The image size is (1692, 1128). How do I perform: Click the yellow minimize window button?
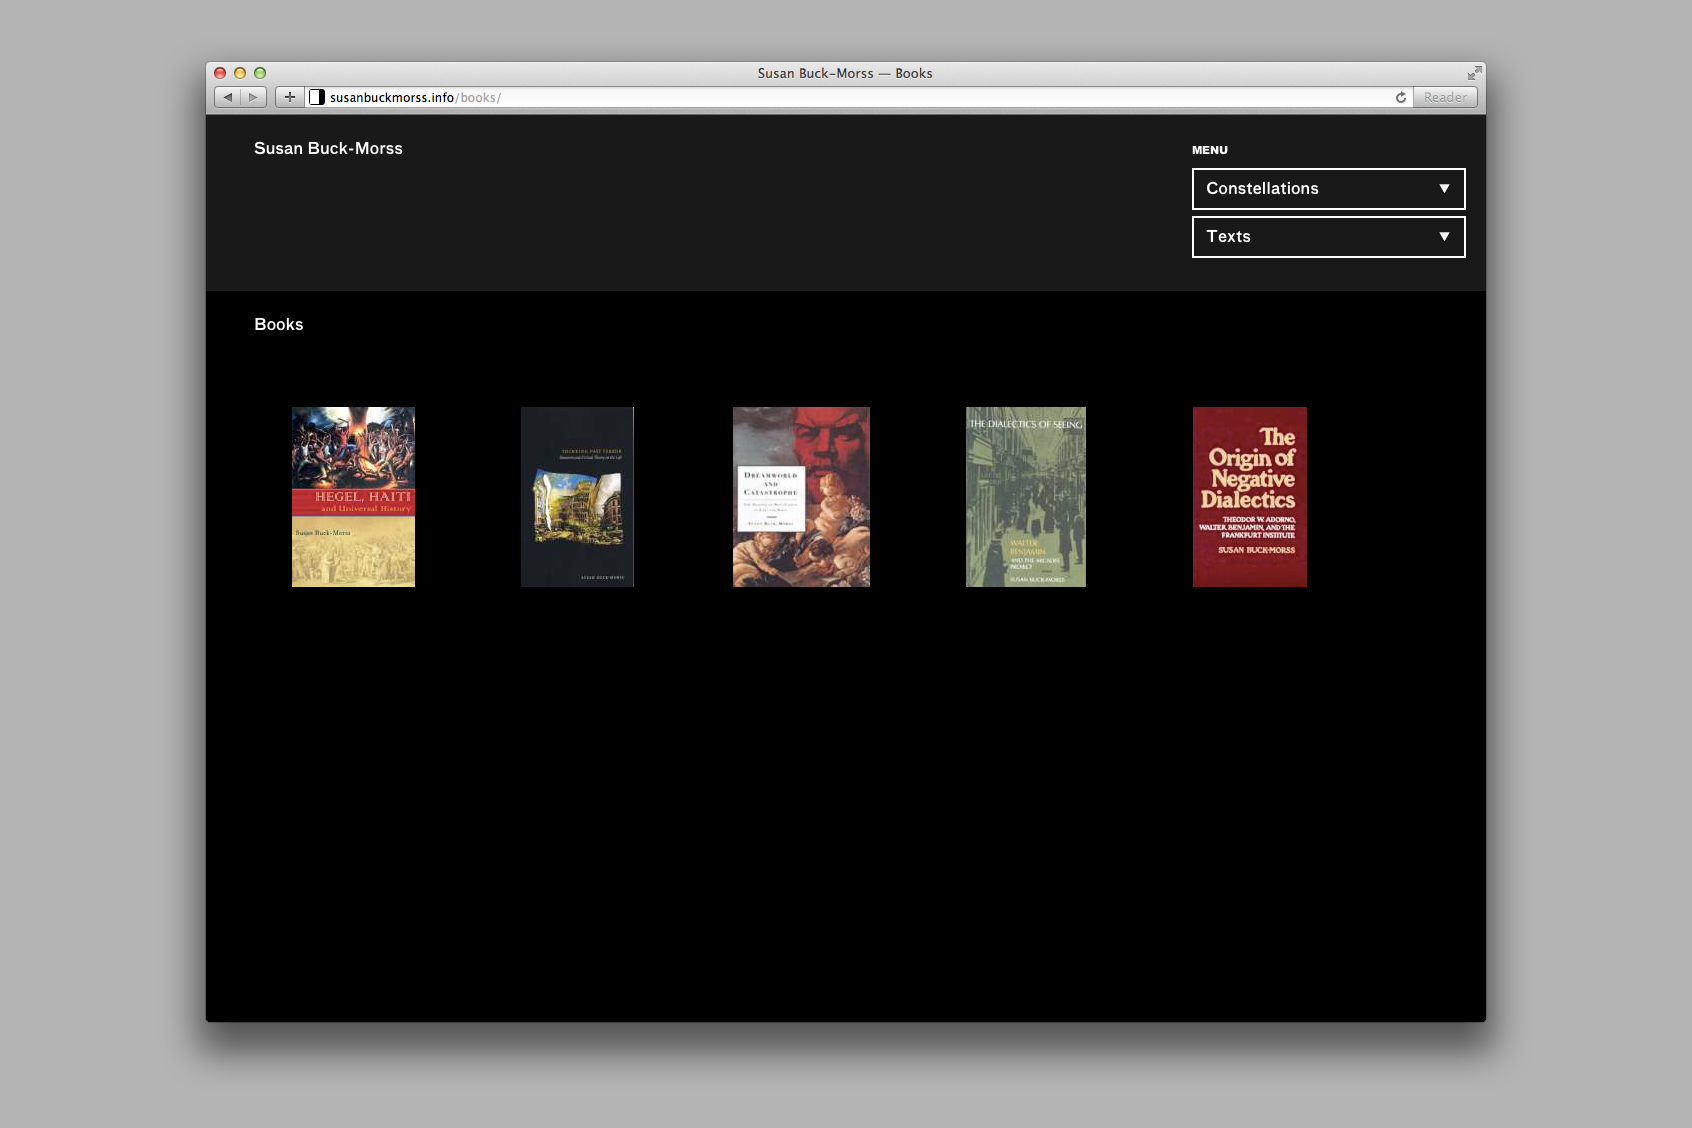tap(240, 73)
